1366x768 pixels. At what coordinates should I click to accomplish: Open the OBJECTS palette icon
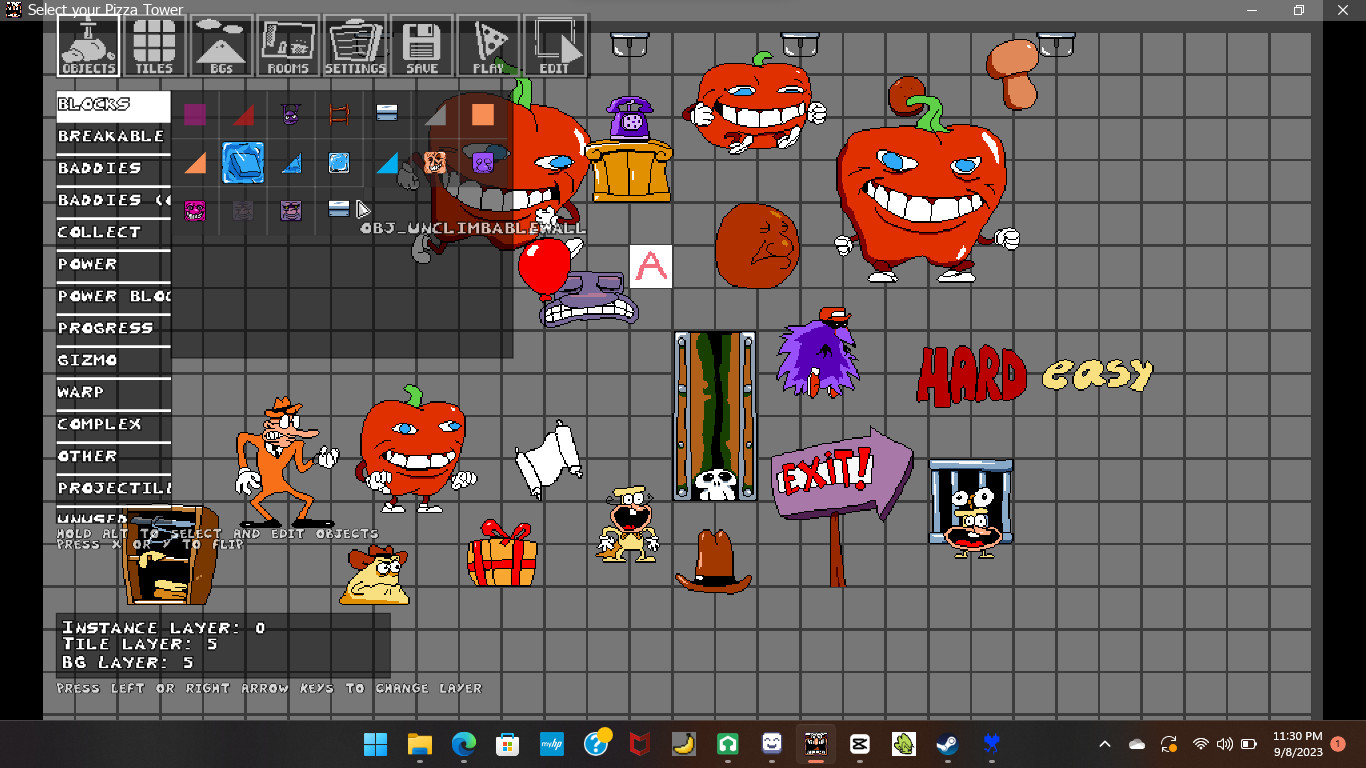[x=86, y=45]
